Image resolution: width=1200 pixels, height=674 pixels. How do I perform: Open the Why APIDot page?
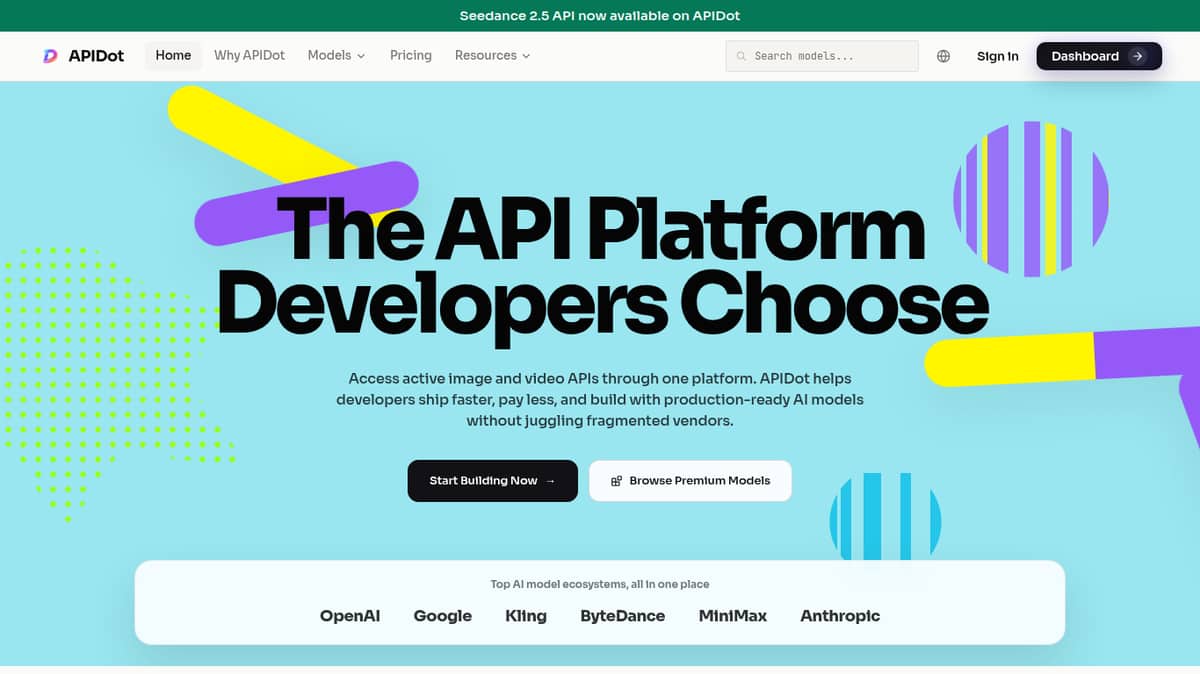(x=249, y=55)
